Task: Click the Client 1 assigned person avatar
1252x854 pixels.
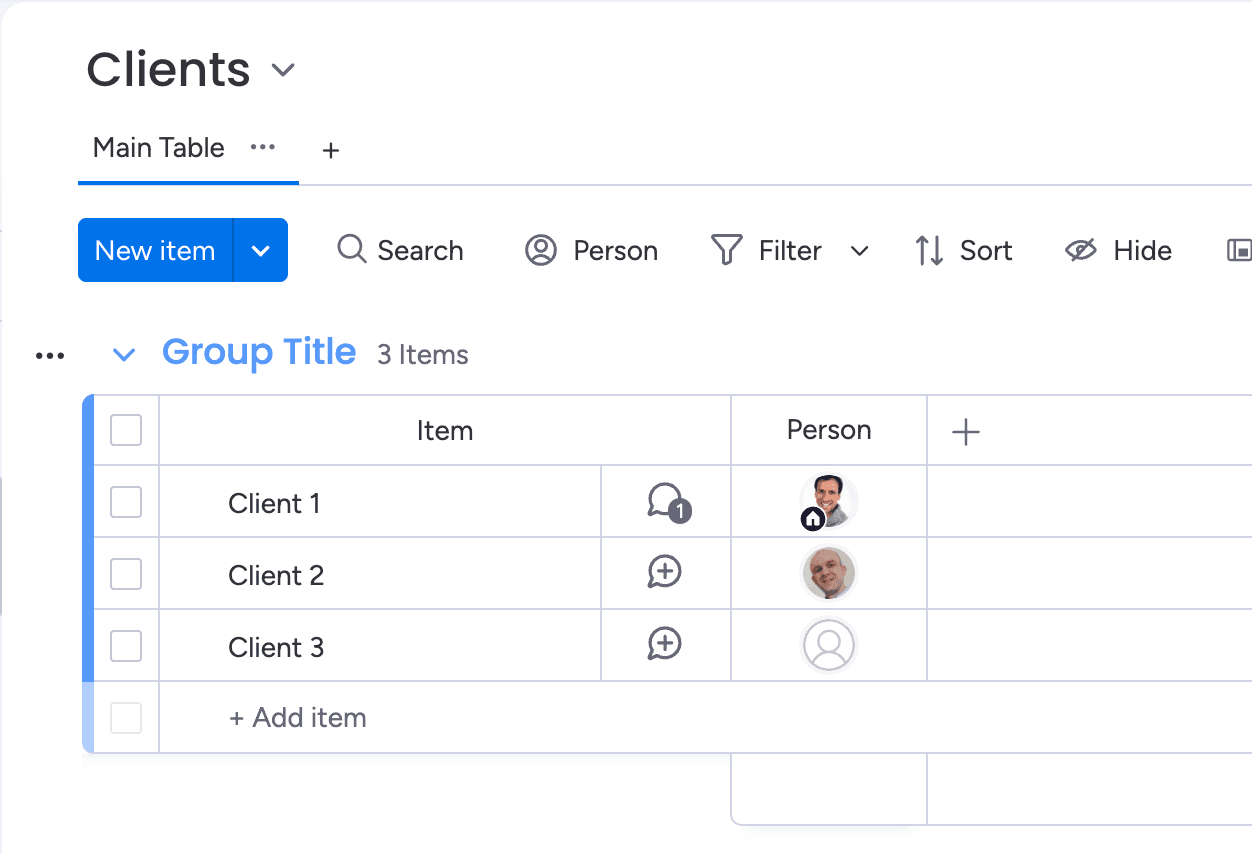Action: point(829,502)
